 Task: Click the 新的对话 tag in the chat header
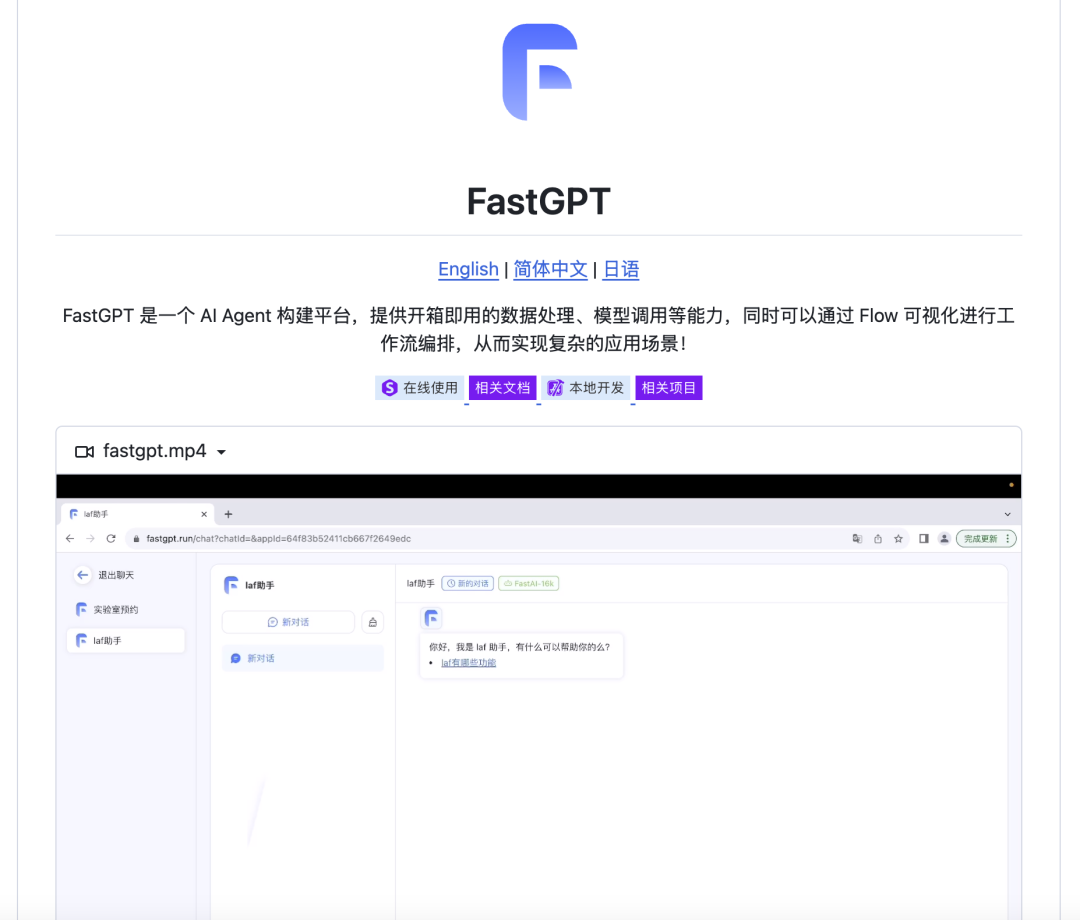tap(468, 583)
